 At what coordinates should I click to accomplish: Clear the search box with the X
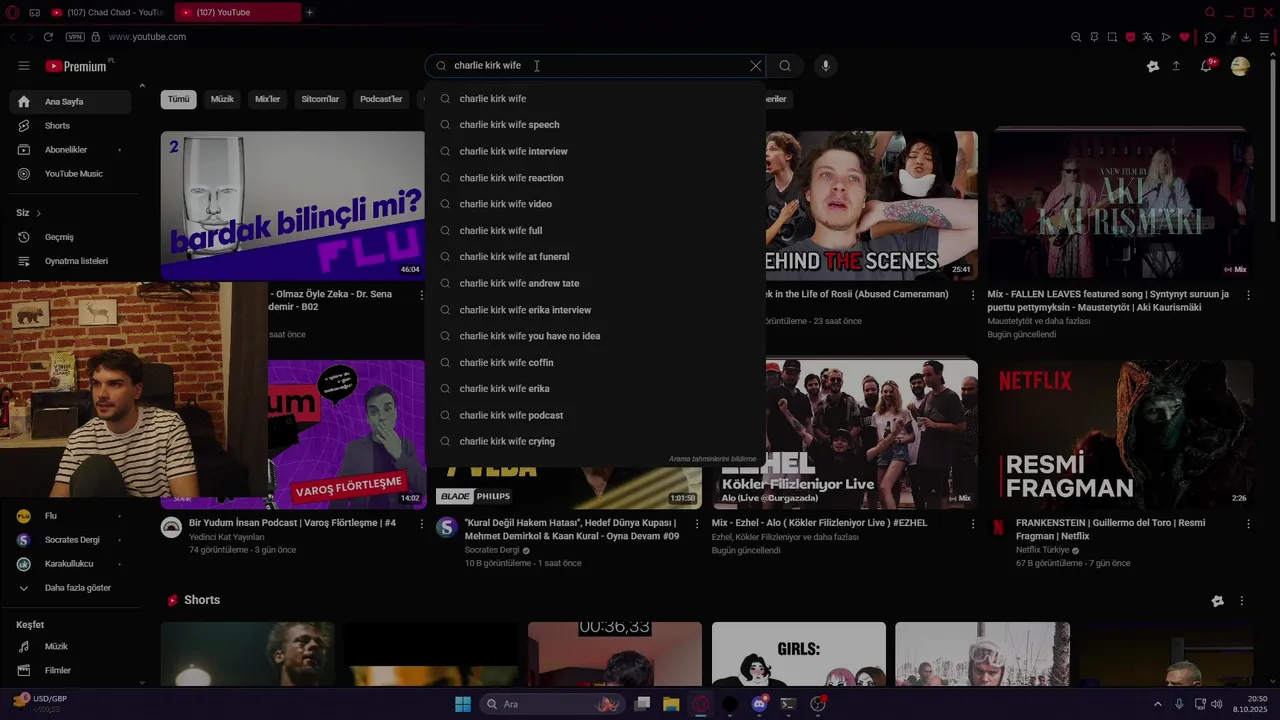coord(756,66)
